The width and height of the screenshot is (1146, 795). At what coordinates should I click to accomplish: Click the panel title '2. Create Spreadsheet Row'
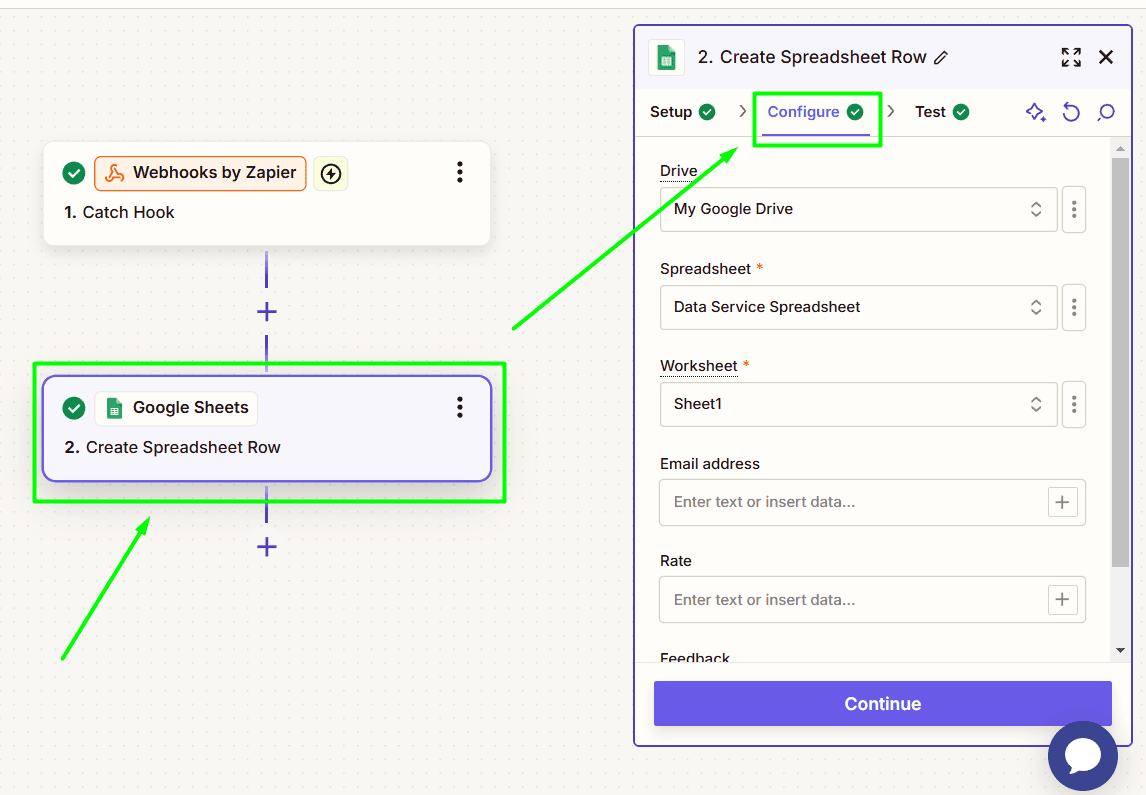click(x=812, y=57)
